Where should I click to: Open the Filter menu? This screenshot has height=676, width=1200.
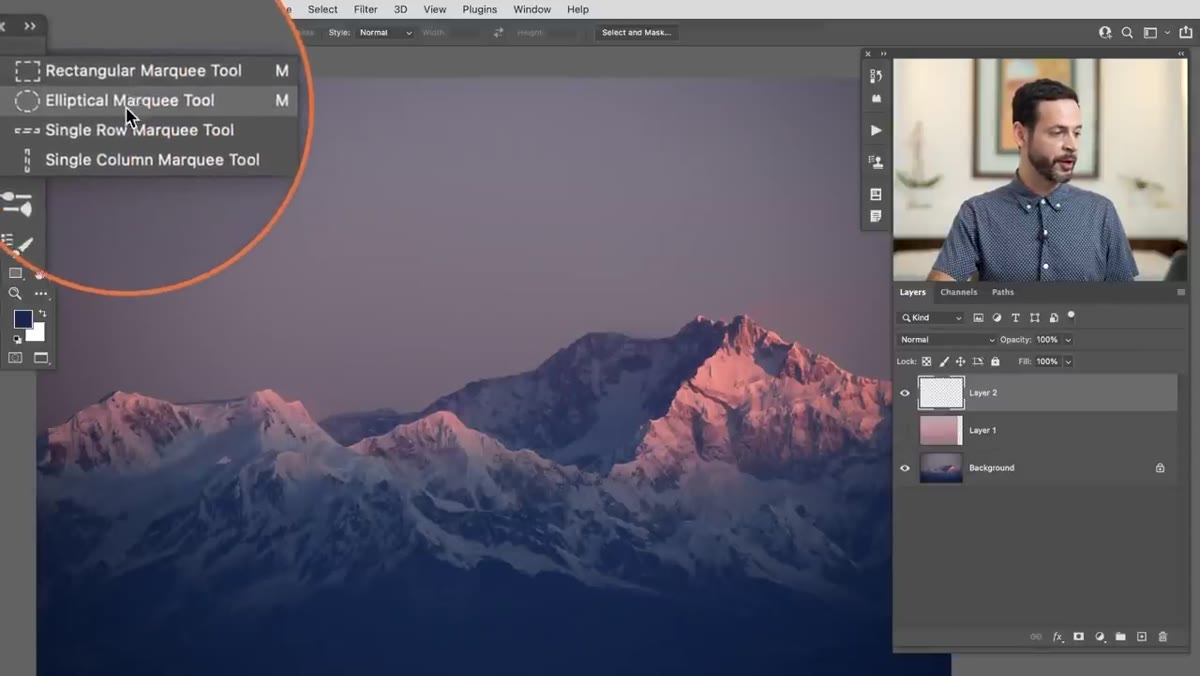[x=365, y=9]
